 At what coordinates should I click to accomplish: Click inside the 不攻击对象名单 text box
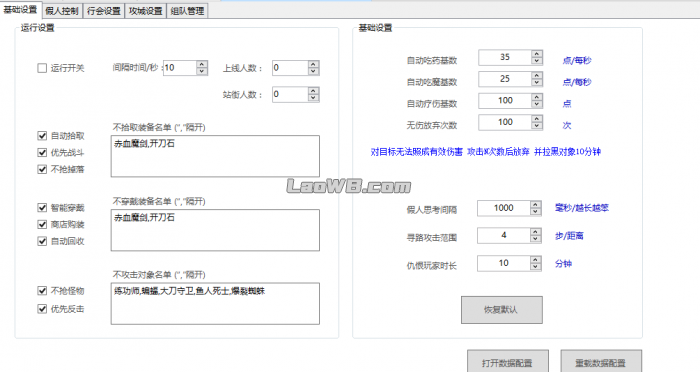click(x=215, y=304)
